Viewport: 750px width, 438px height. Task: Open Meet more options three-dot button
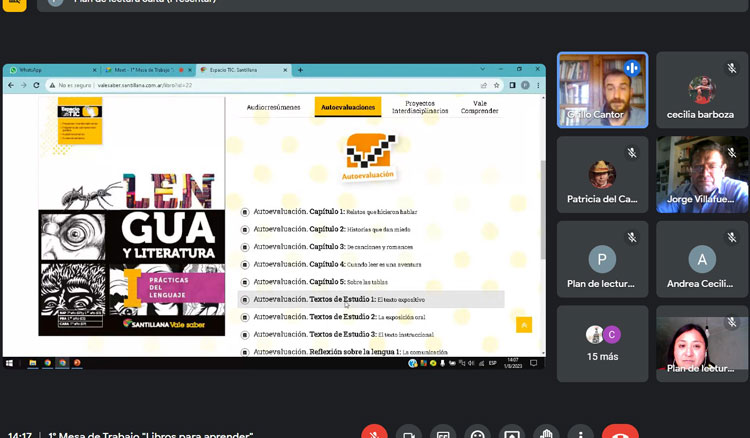(581, 432)
